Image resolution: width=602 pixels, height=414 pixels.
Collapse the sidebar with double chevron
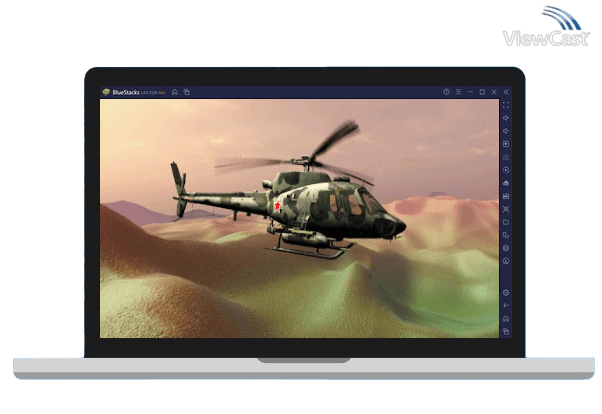coord(506,92)
